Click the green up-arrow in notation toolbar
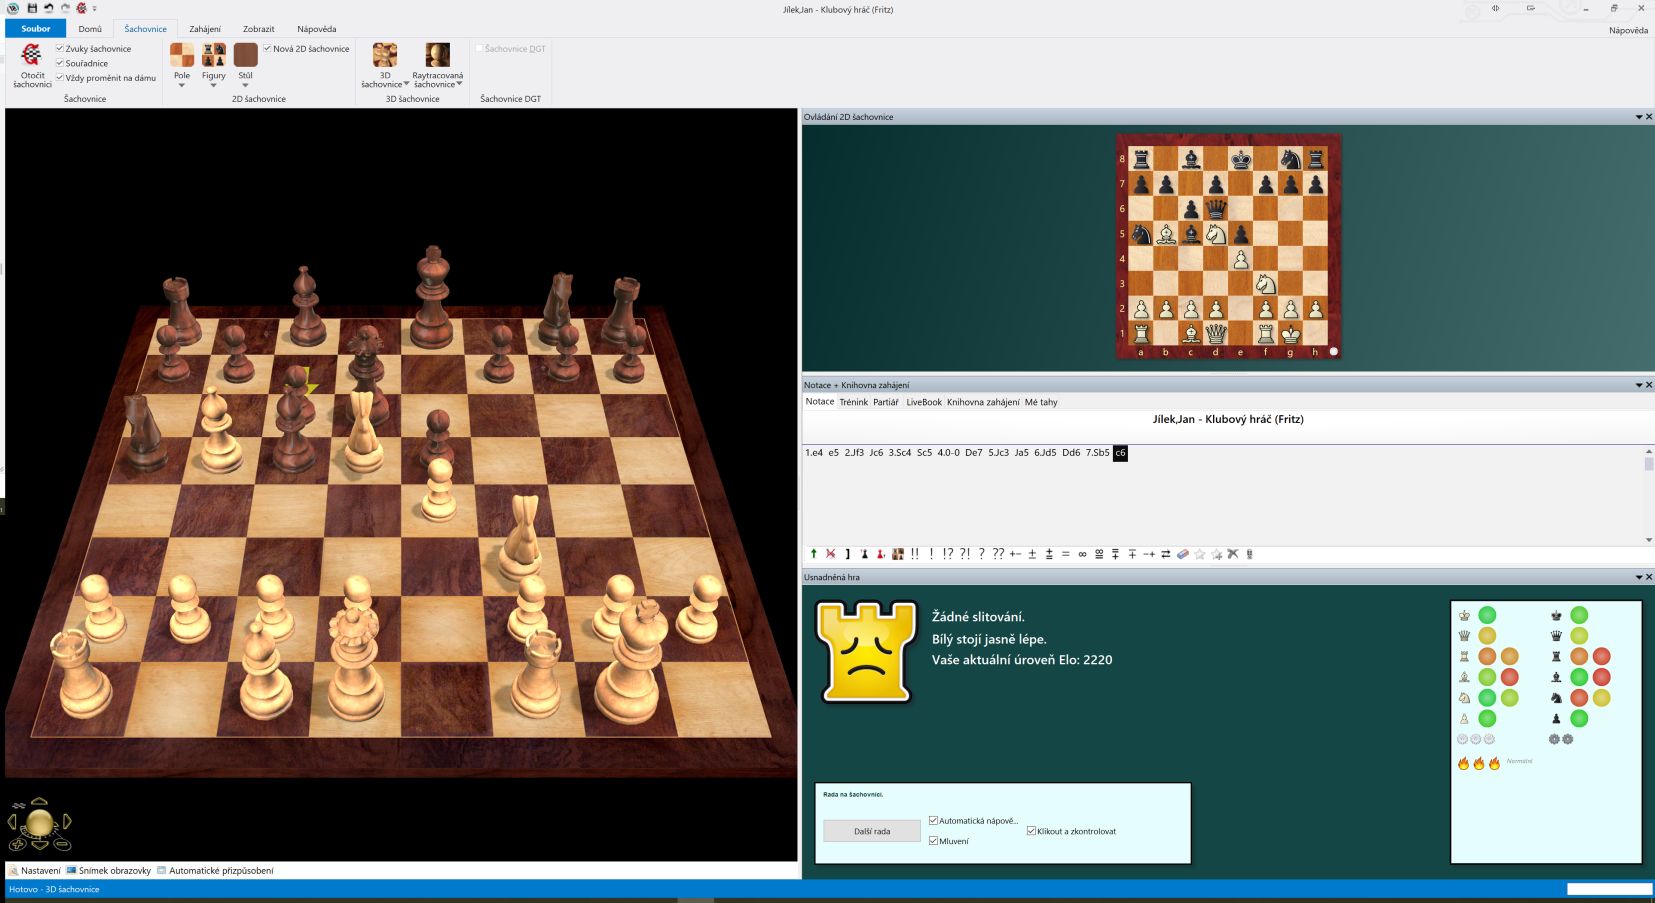Screen dimensions: 1655x903 813,554
